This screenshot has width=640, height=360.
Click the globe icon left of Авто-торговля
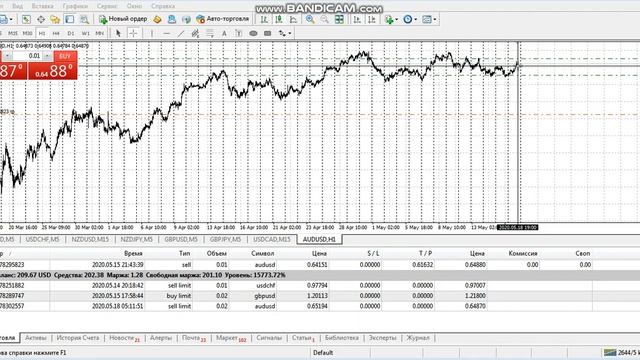pos(186,19)
